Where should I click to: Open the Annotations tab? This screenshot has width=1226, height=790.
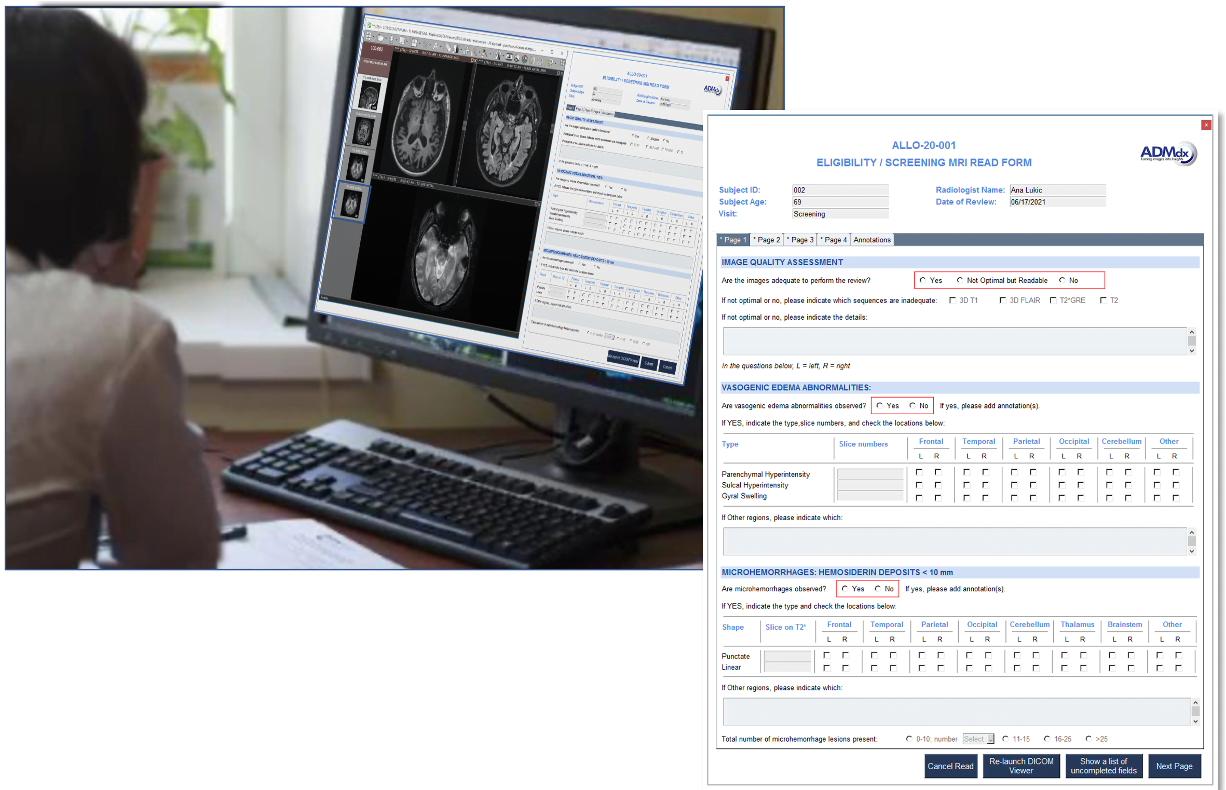(872, 240)
